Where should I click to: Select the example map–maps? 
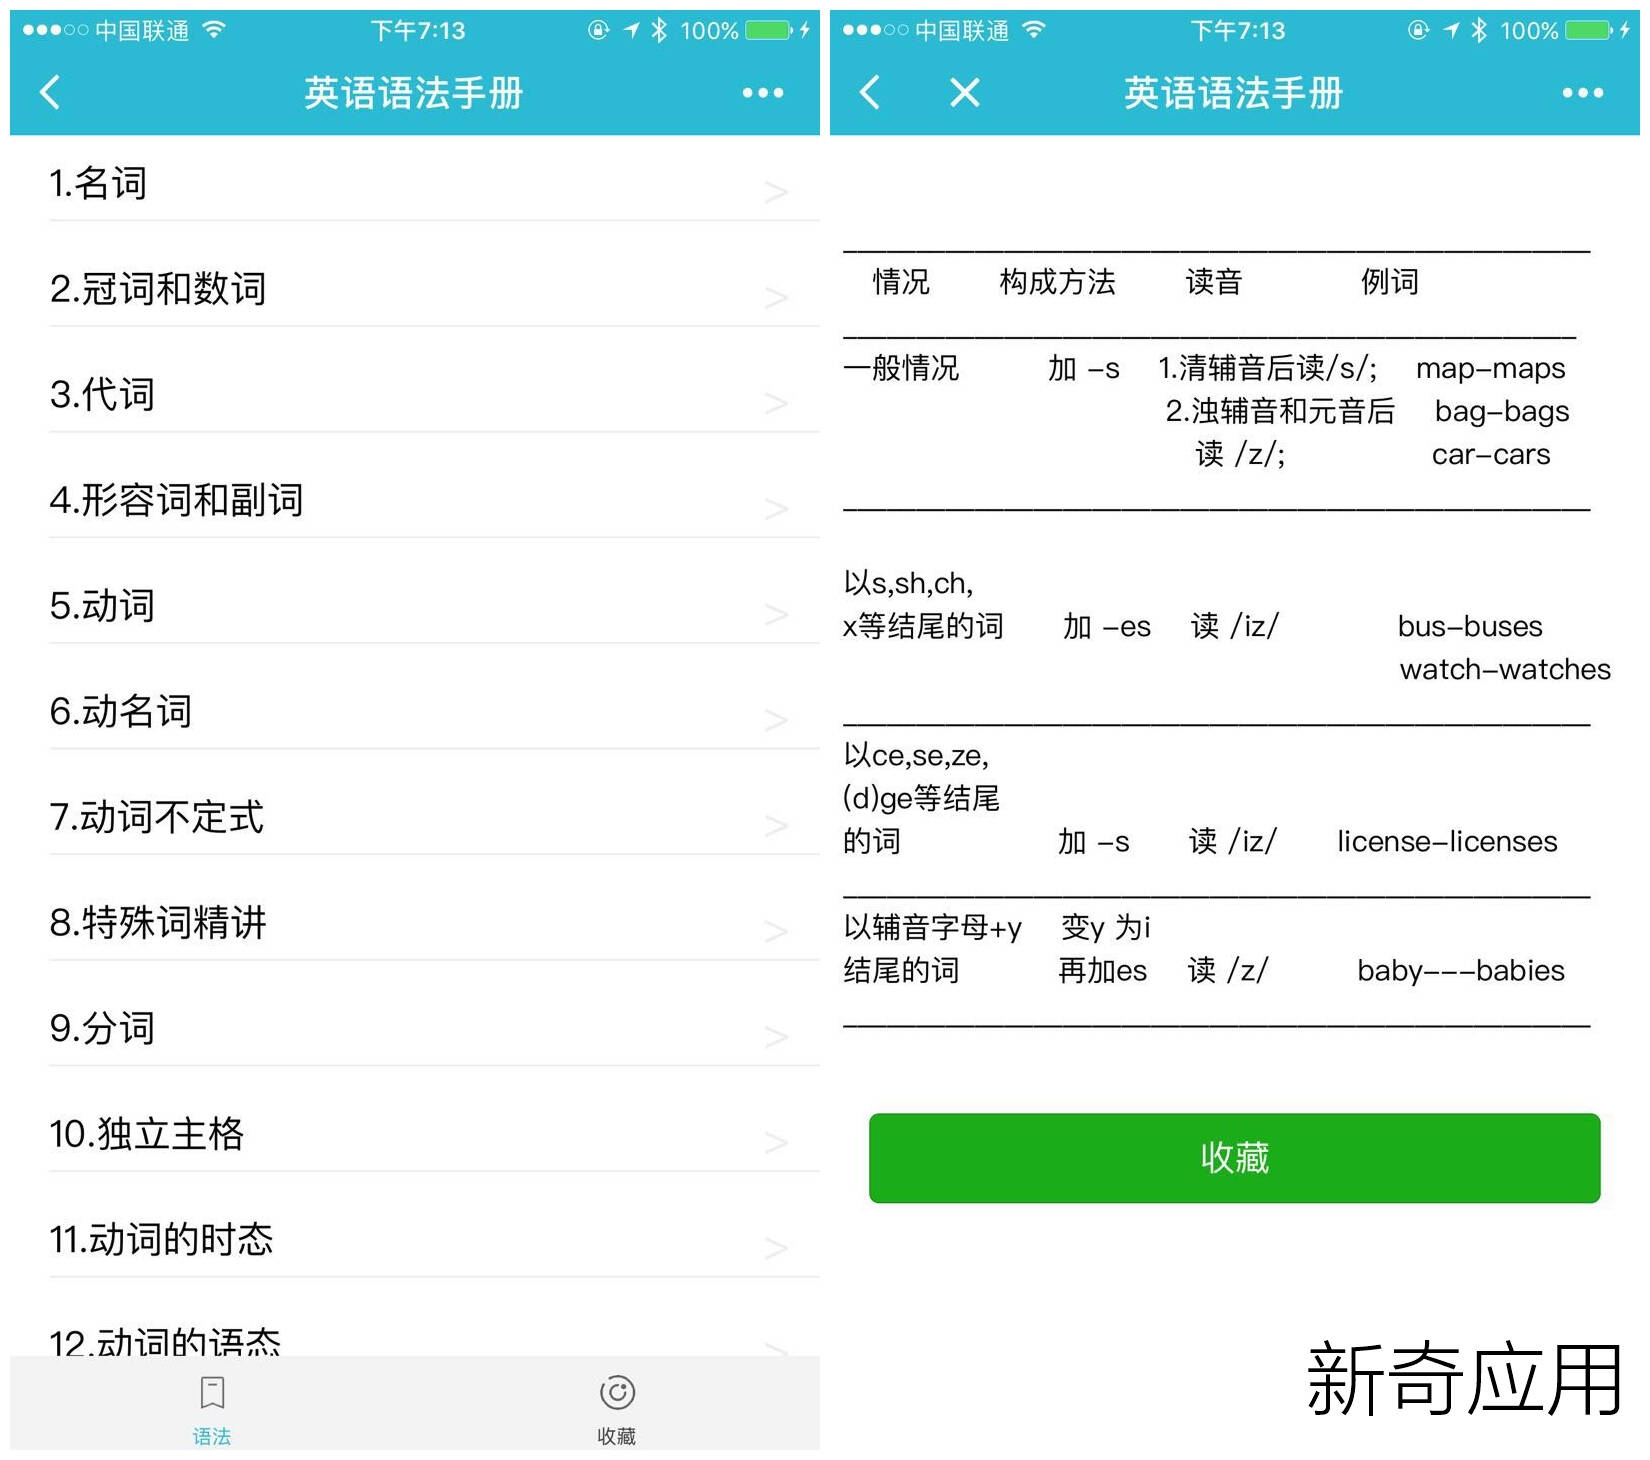coord(1490,368)
